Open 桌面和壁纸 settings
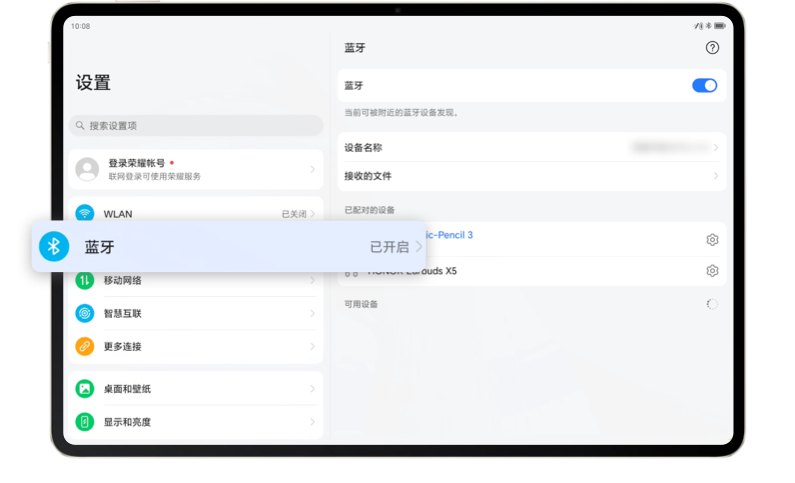This screenshot has height=483, width=795. pos(196,389)
